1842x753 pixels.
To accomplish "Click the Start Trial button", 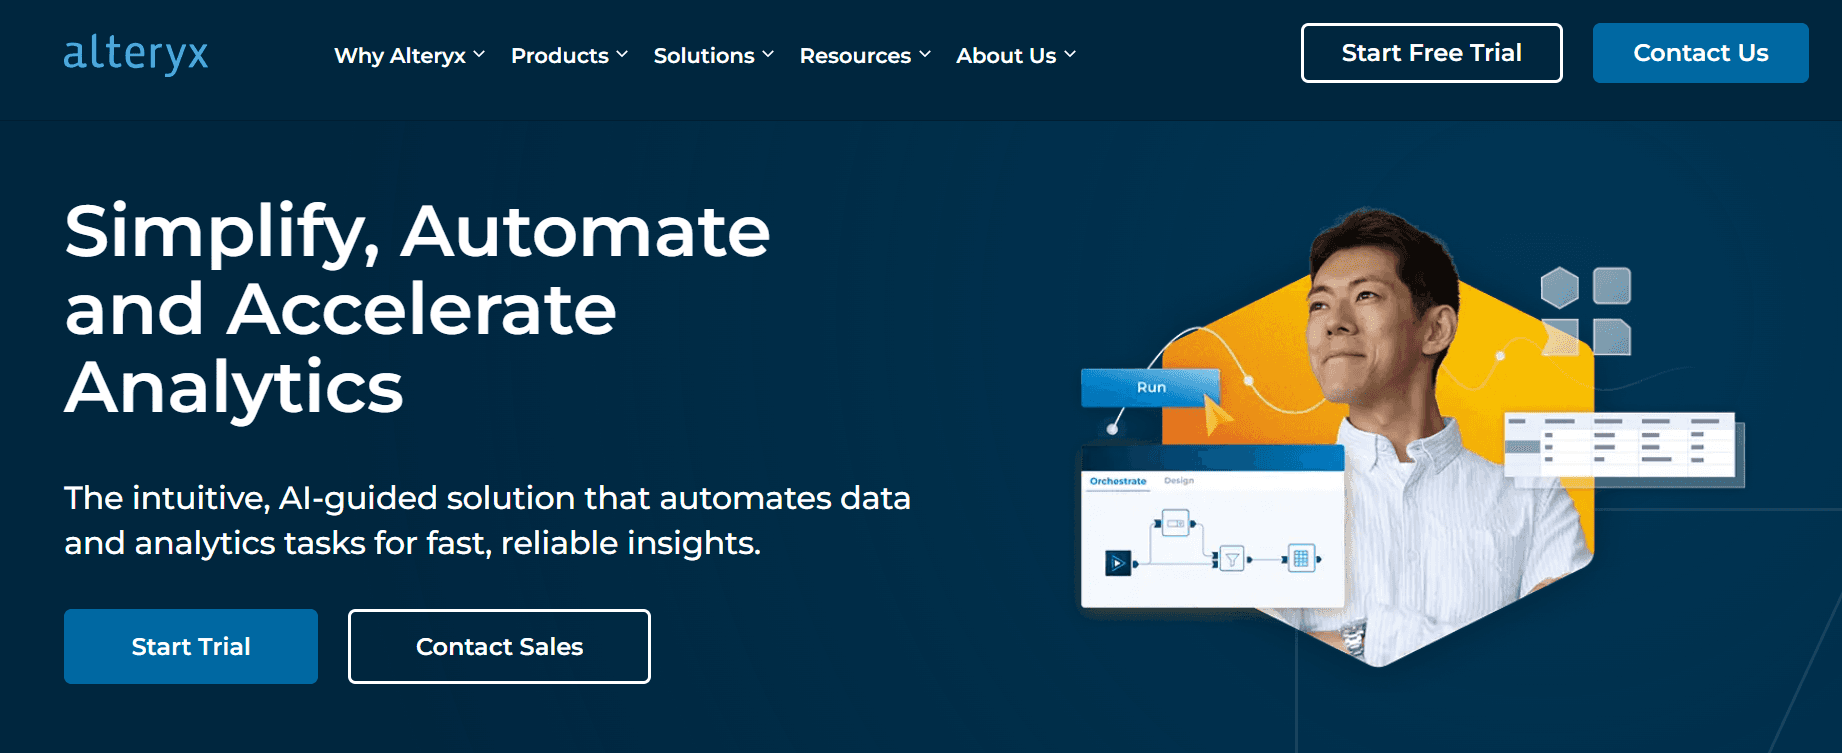I will tap(191, 647).
